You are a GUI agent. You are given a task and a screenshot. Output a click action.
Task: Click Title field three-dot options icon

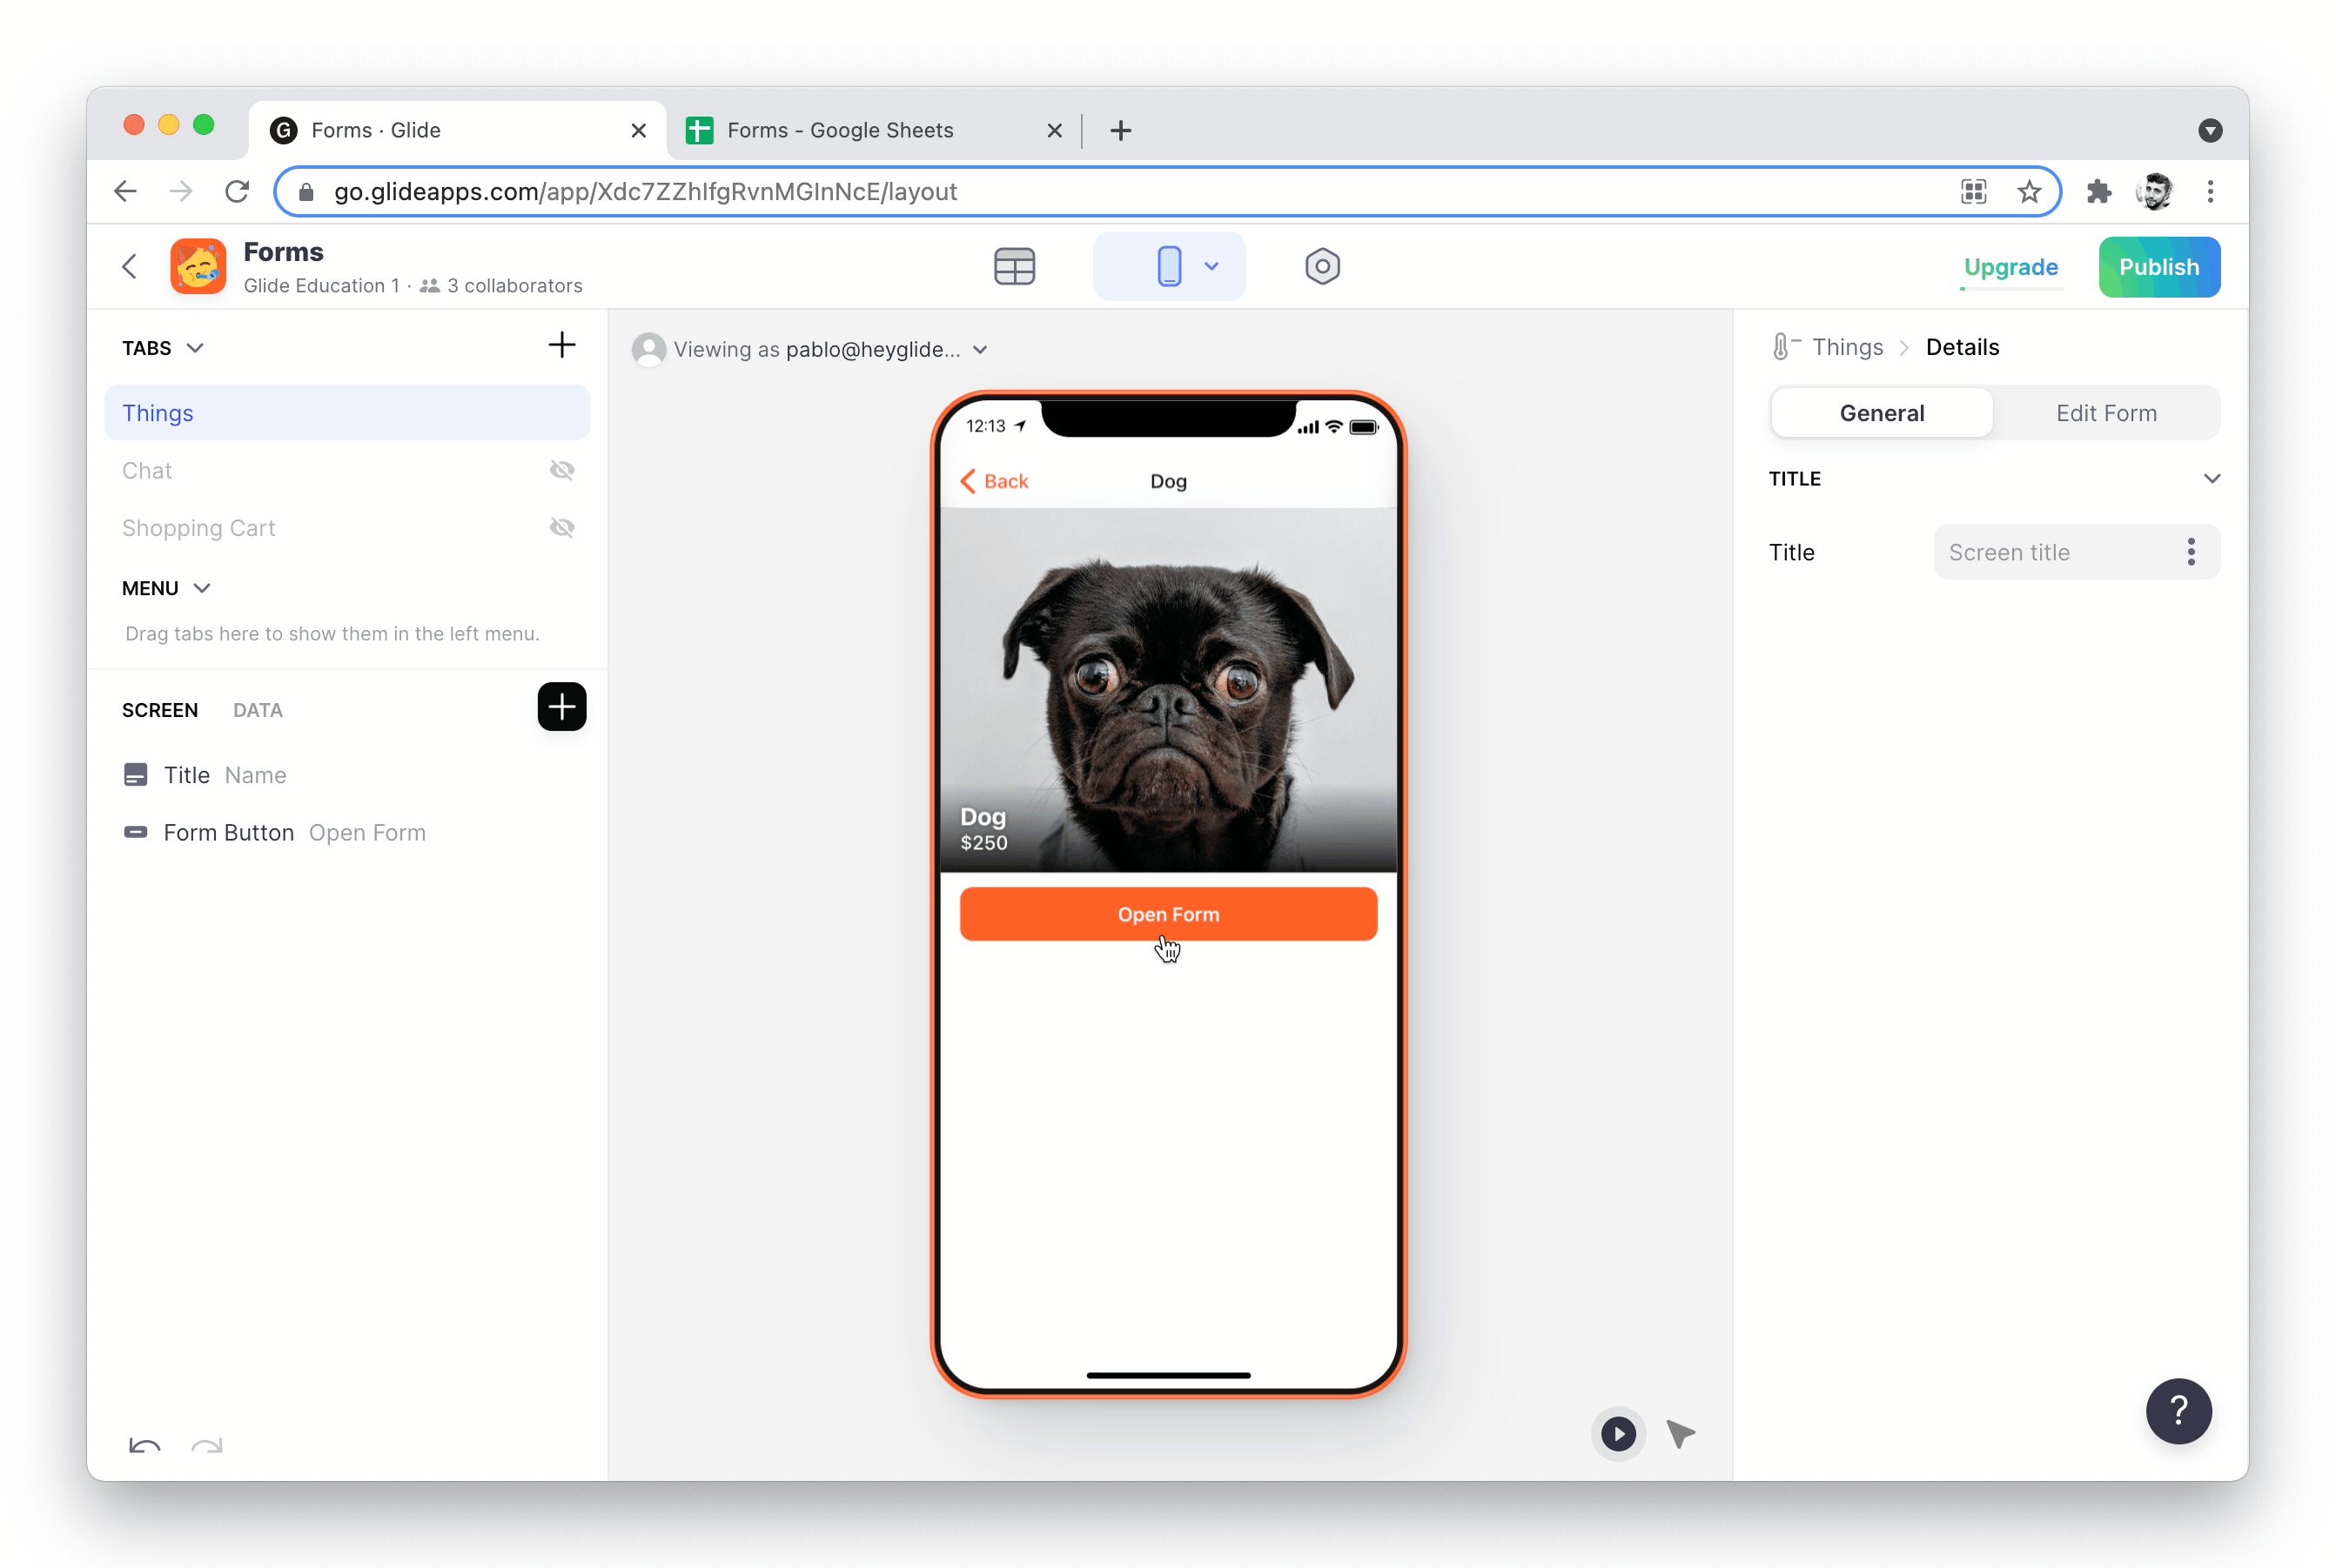[x=2190, y=552]
